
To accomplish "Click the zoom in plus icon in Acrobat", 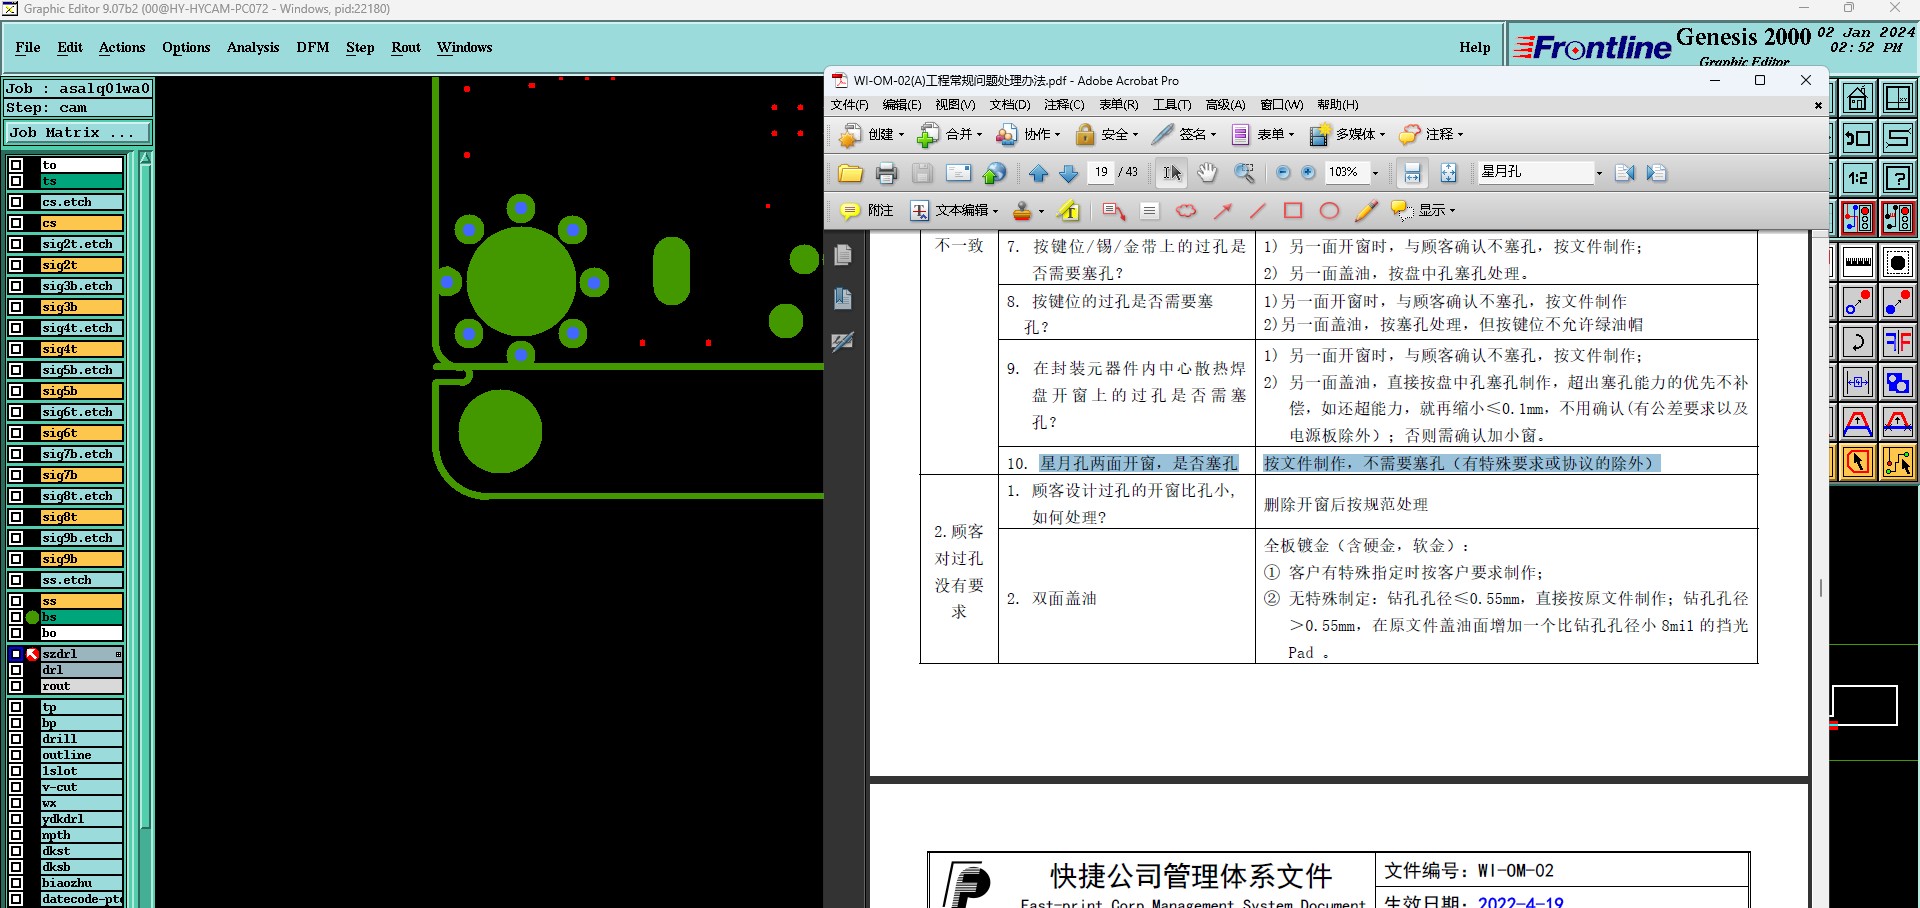I will (1308, 173).
